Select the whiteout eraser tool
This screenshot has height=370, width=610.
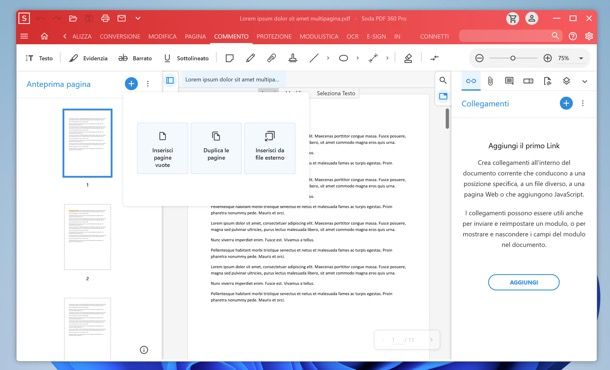408,58
